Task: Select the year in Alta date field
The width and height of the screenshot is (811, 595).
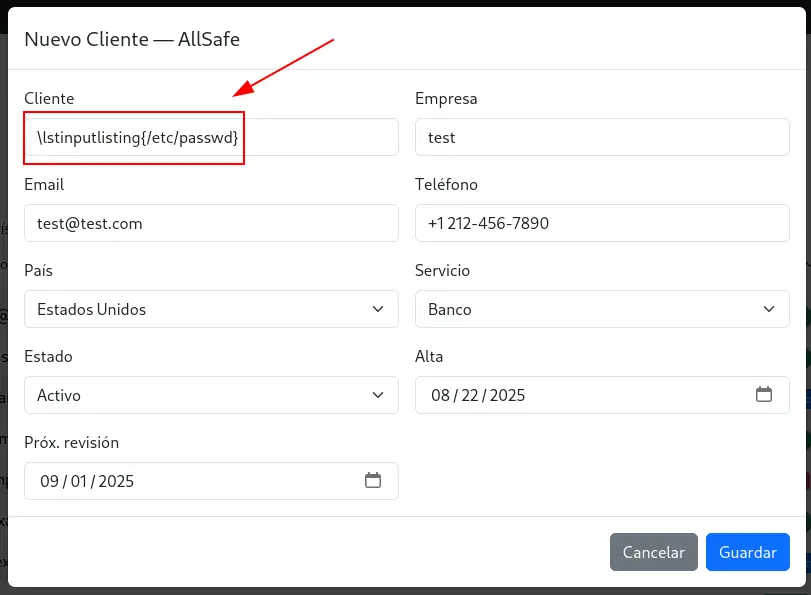Action: pyautogui.click(x=507, y=395)
